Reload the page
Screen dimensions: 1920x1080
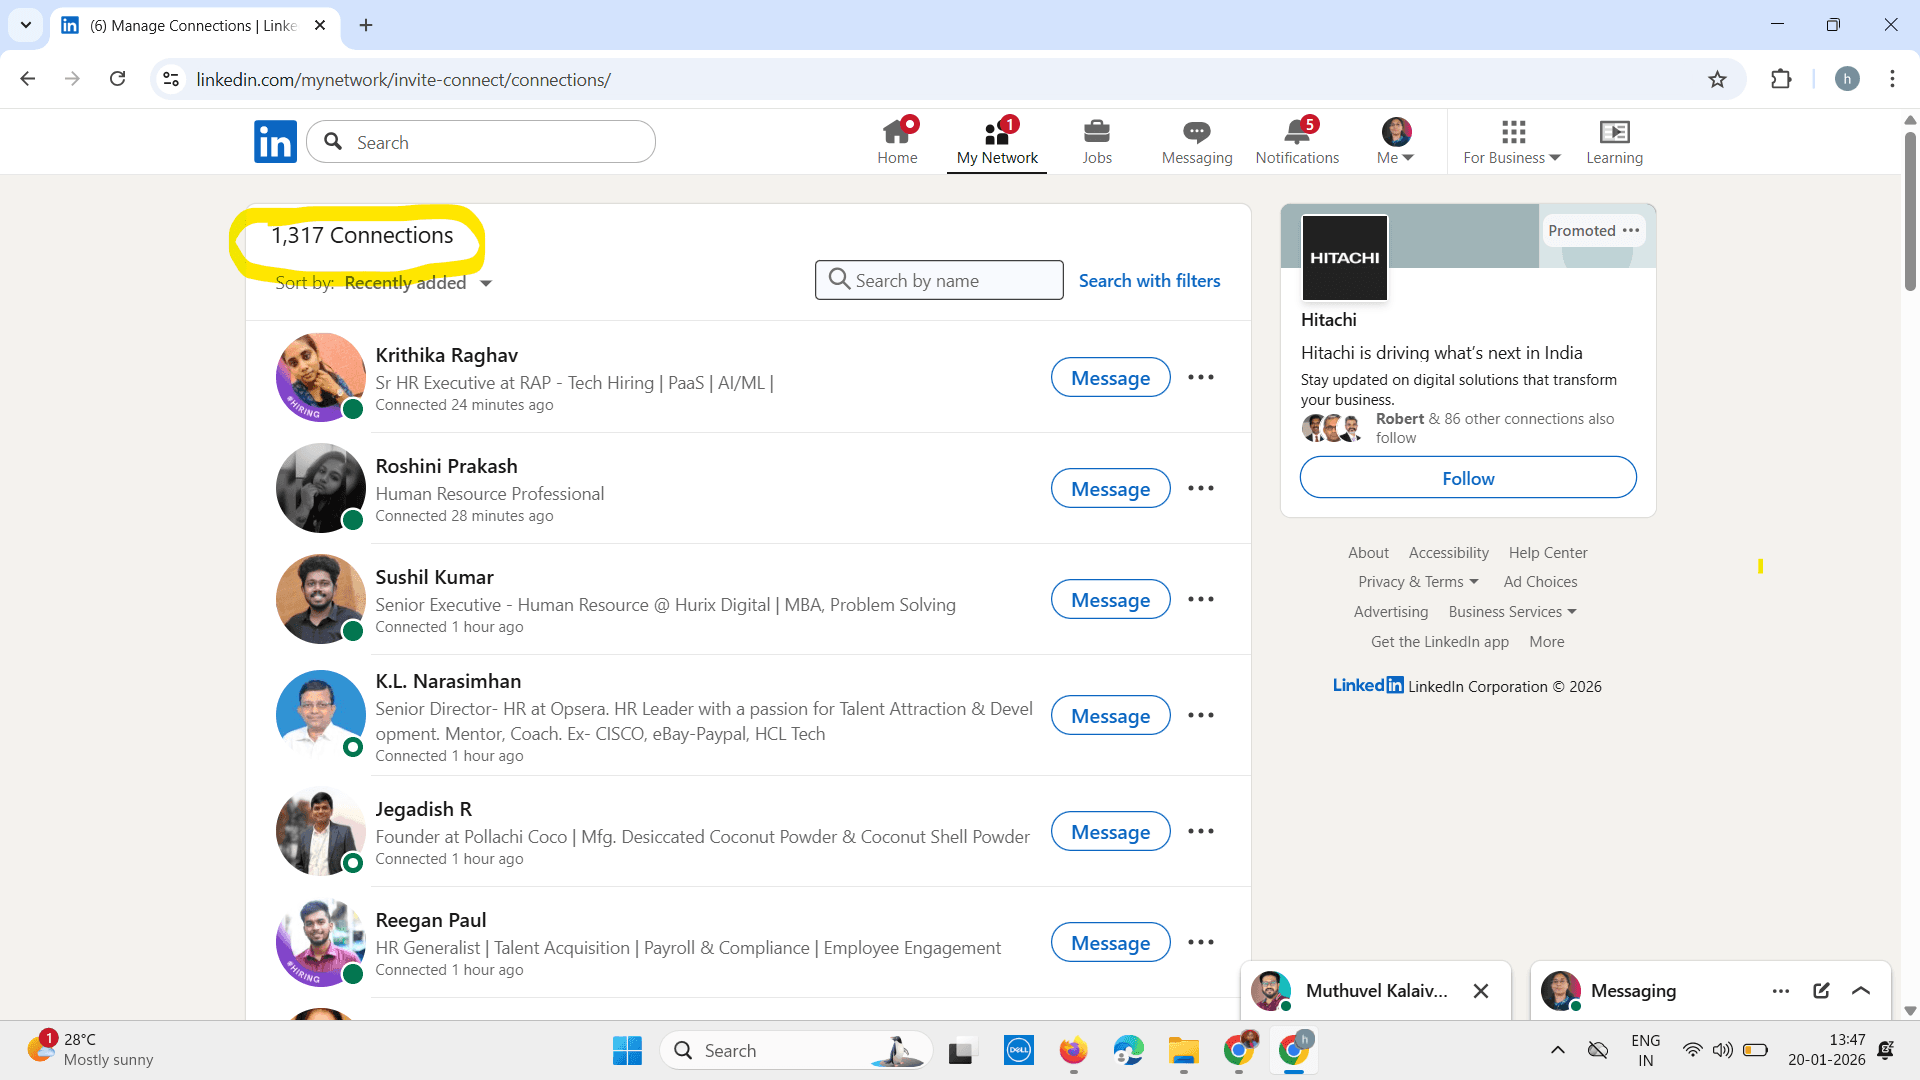coord(117,79)
